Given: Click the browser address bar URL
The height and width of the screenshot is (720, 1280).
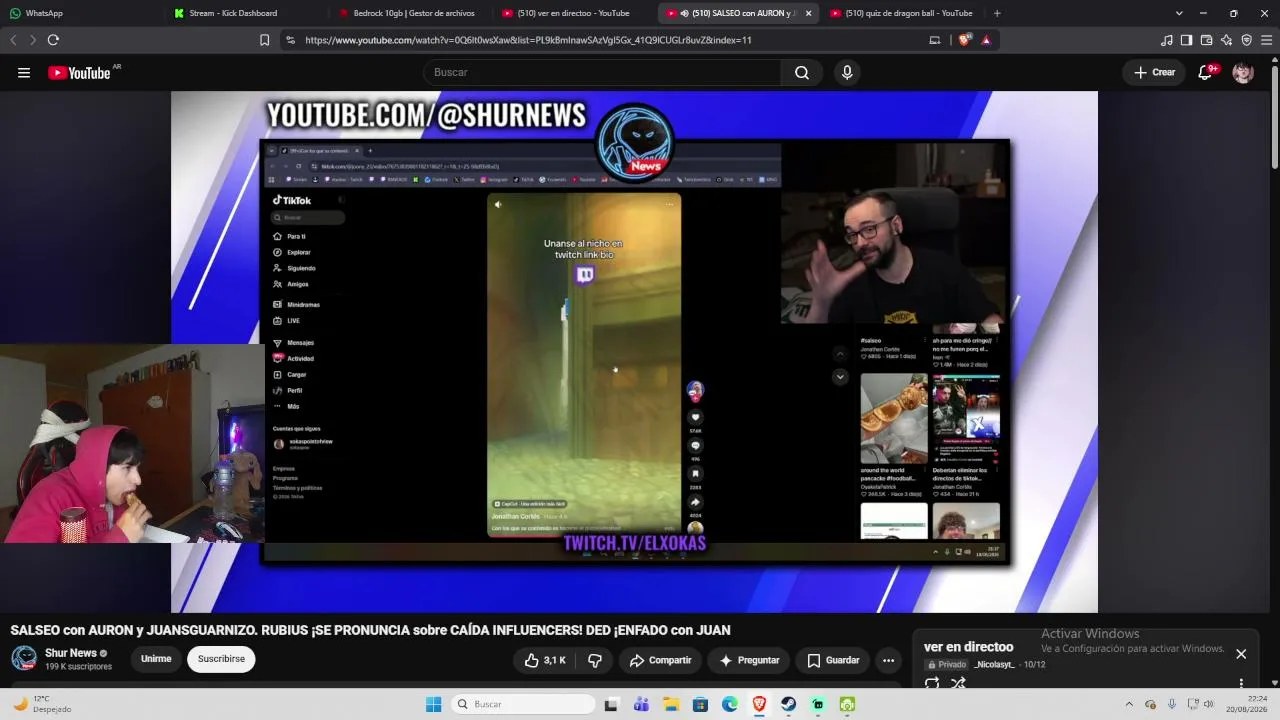Looking at the screenshot, I should tap(528, 40).
